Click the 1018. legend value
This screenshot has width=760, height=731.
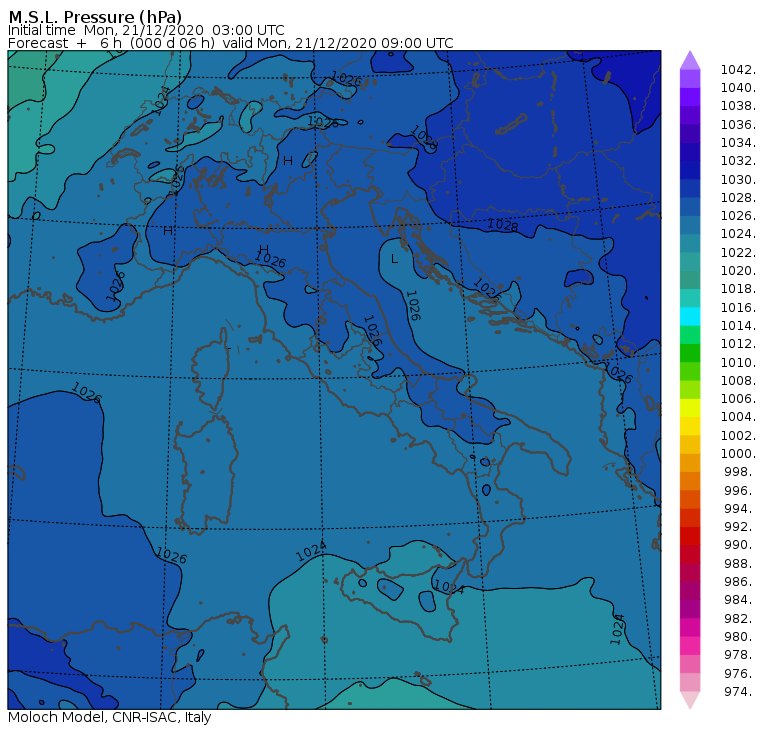(x=738, y=289)
